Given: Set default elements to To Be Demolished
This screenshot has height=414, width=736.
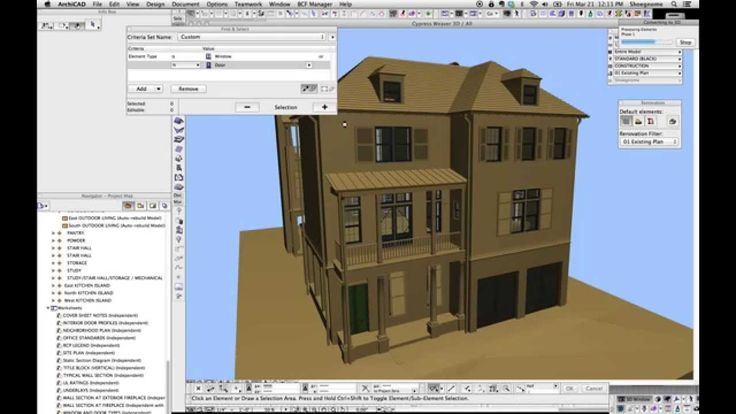Looking at the screenshot, I should [x=638, y=121].
